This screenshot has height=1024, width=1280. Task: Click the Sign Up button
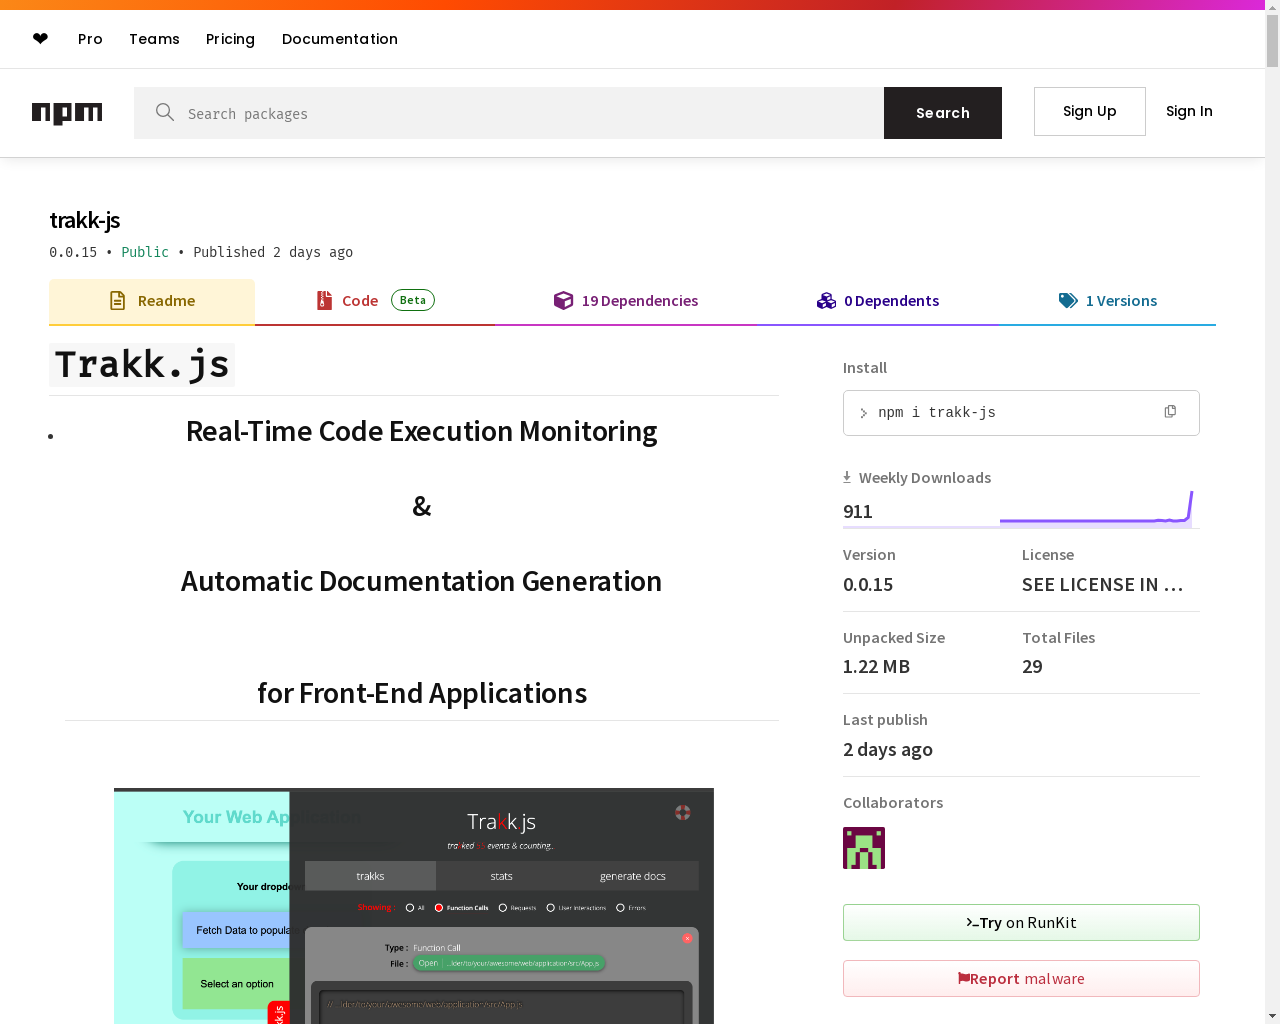[1090, 111]
